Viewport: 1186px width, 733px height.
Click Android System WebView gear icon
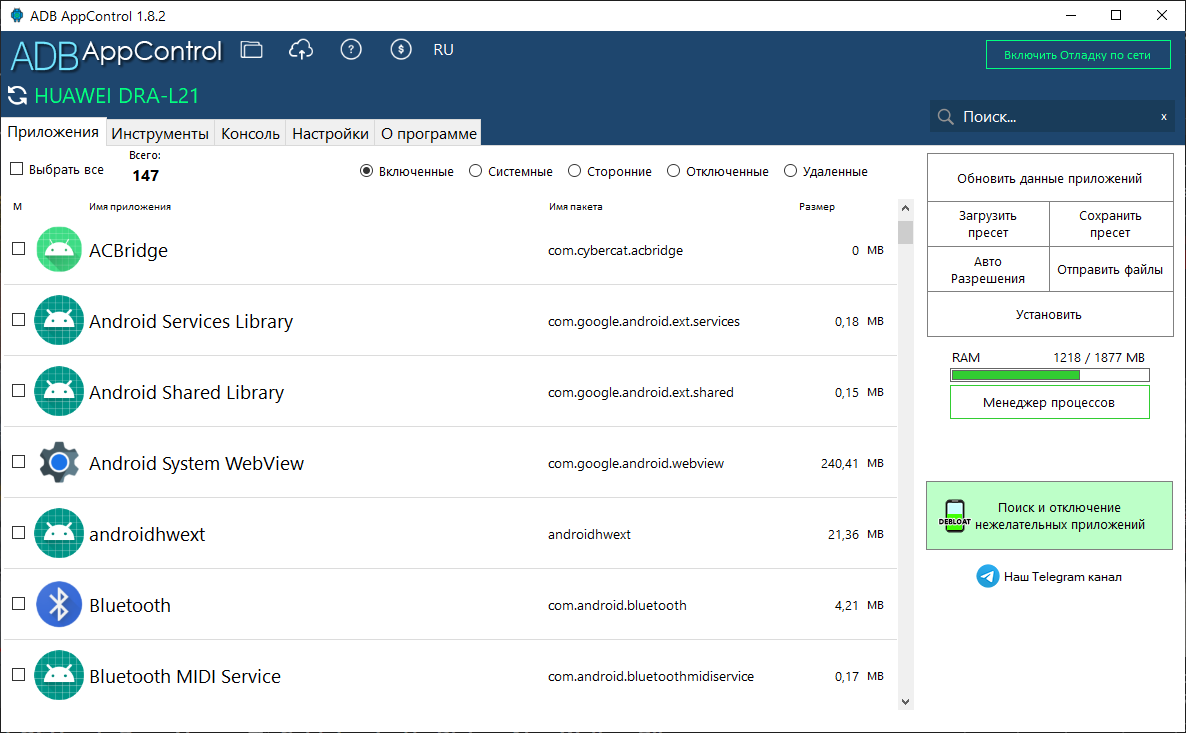click(x=59, y=462)
